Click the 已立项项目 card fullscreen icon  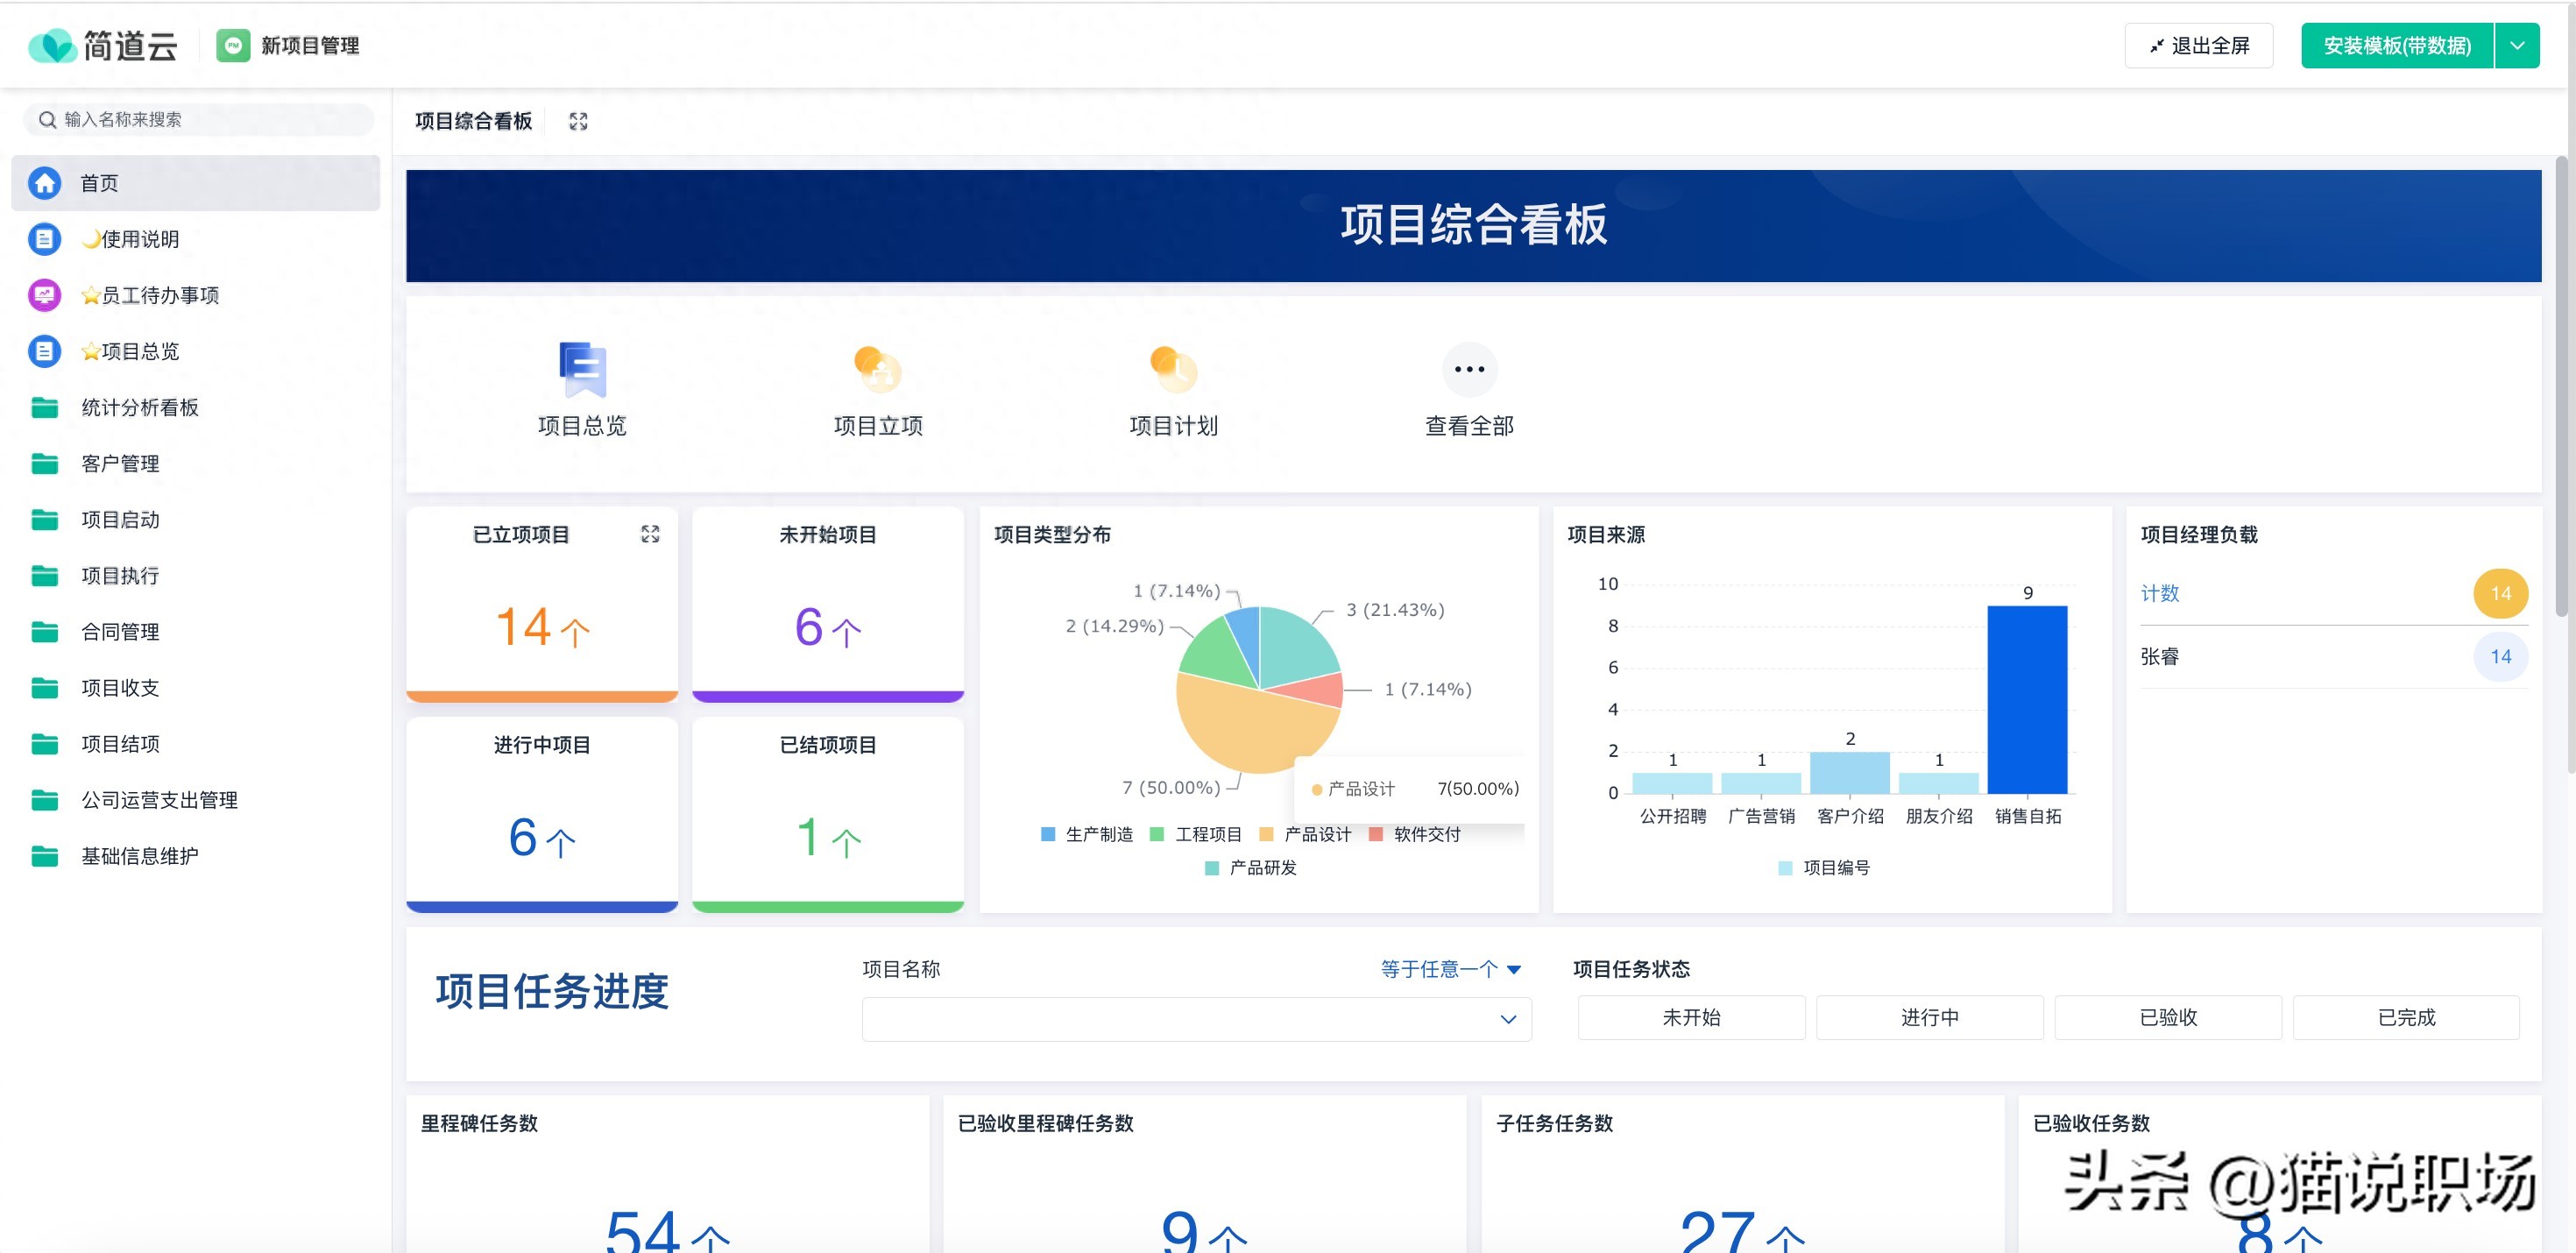[651, 534]
